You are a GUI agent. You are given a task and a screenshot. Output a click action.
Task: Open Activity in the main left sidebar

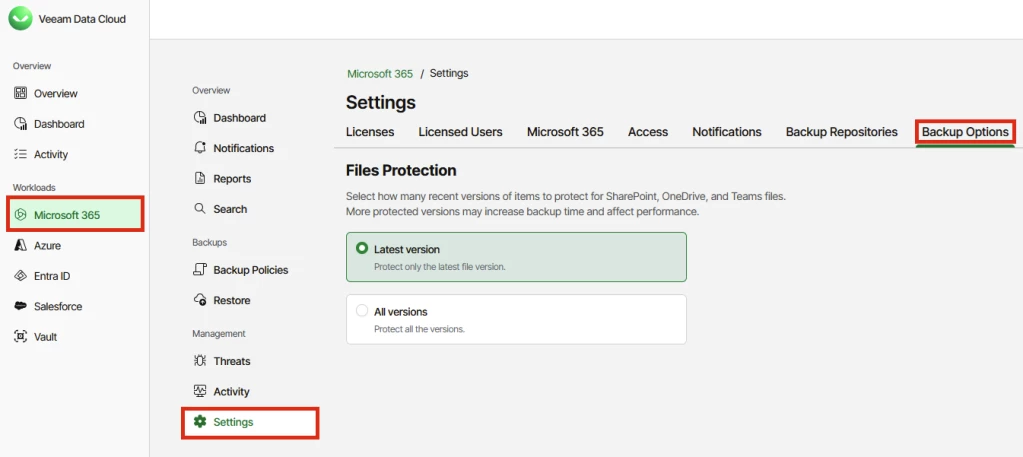[x=50, y=155]
